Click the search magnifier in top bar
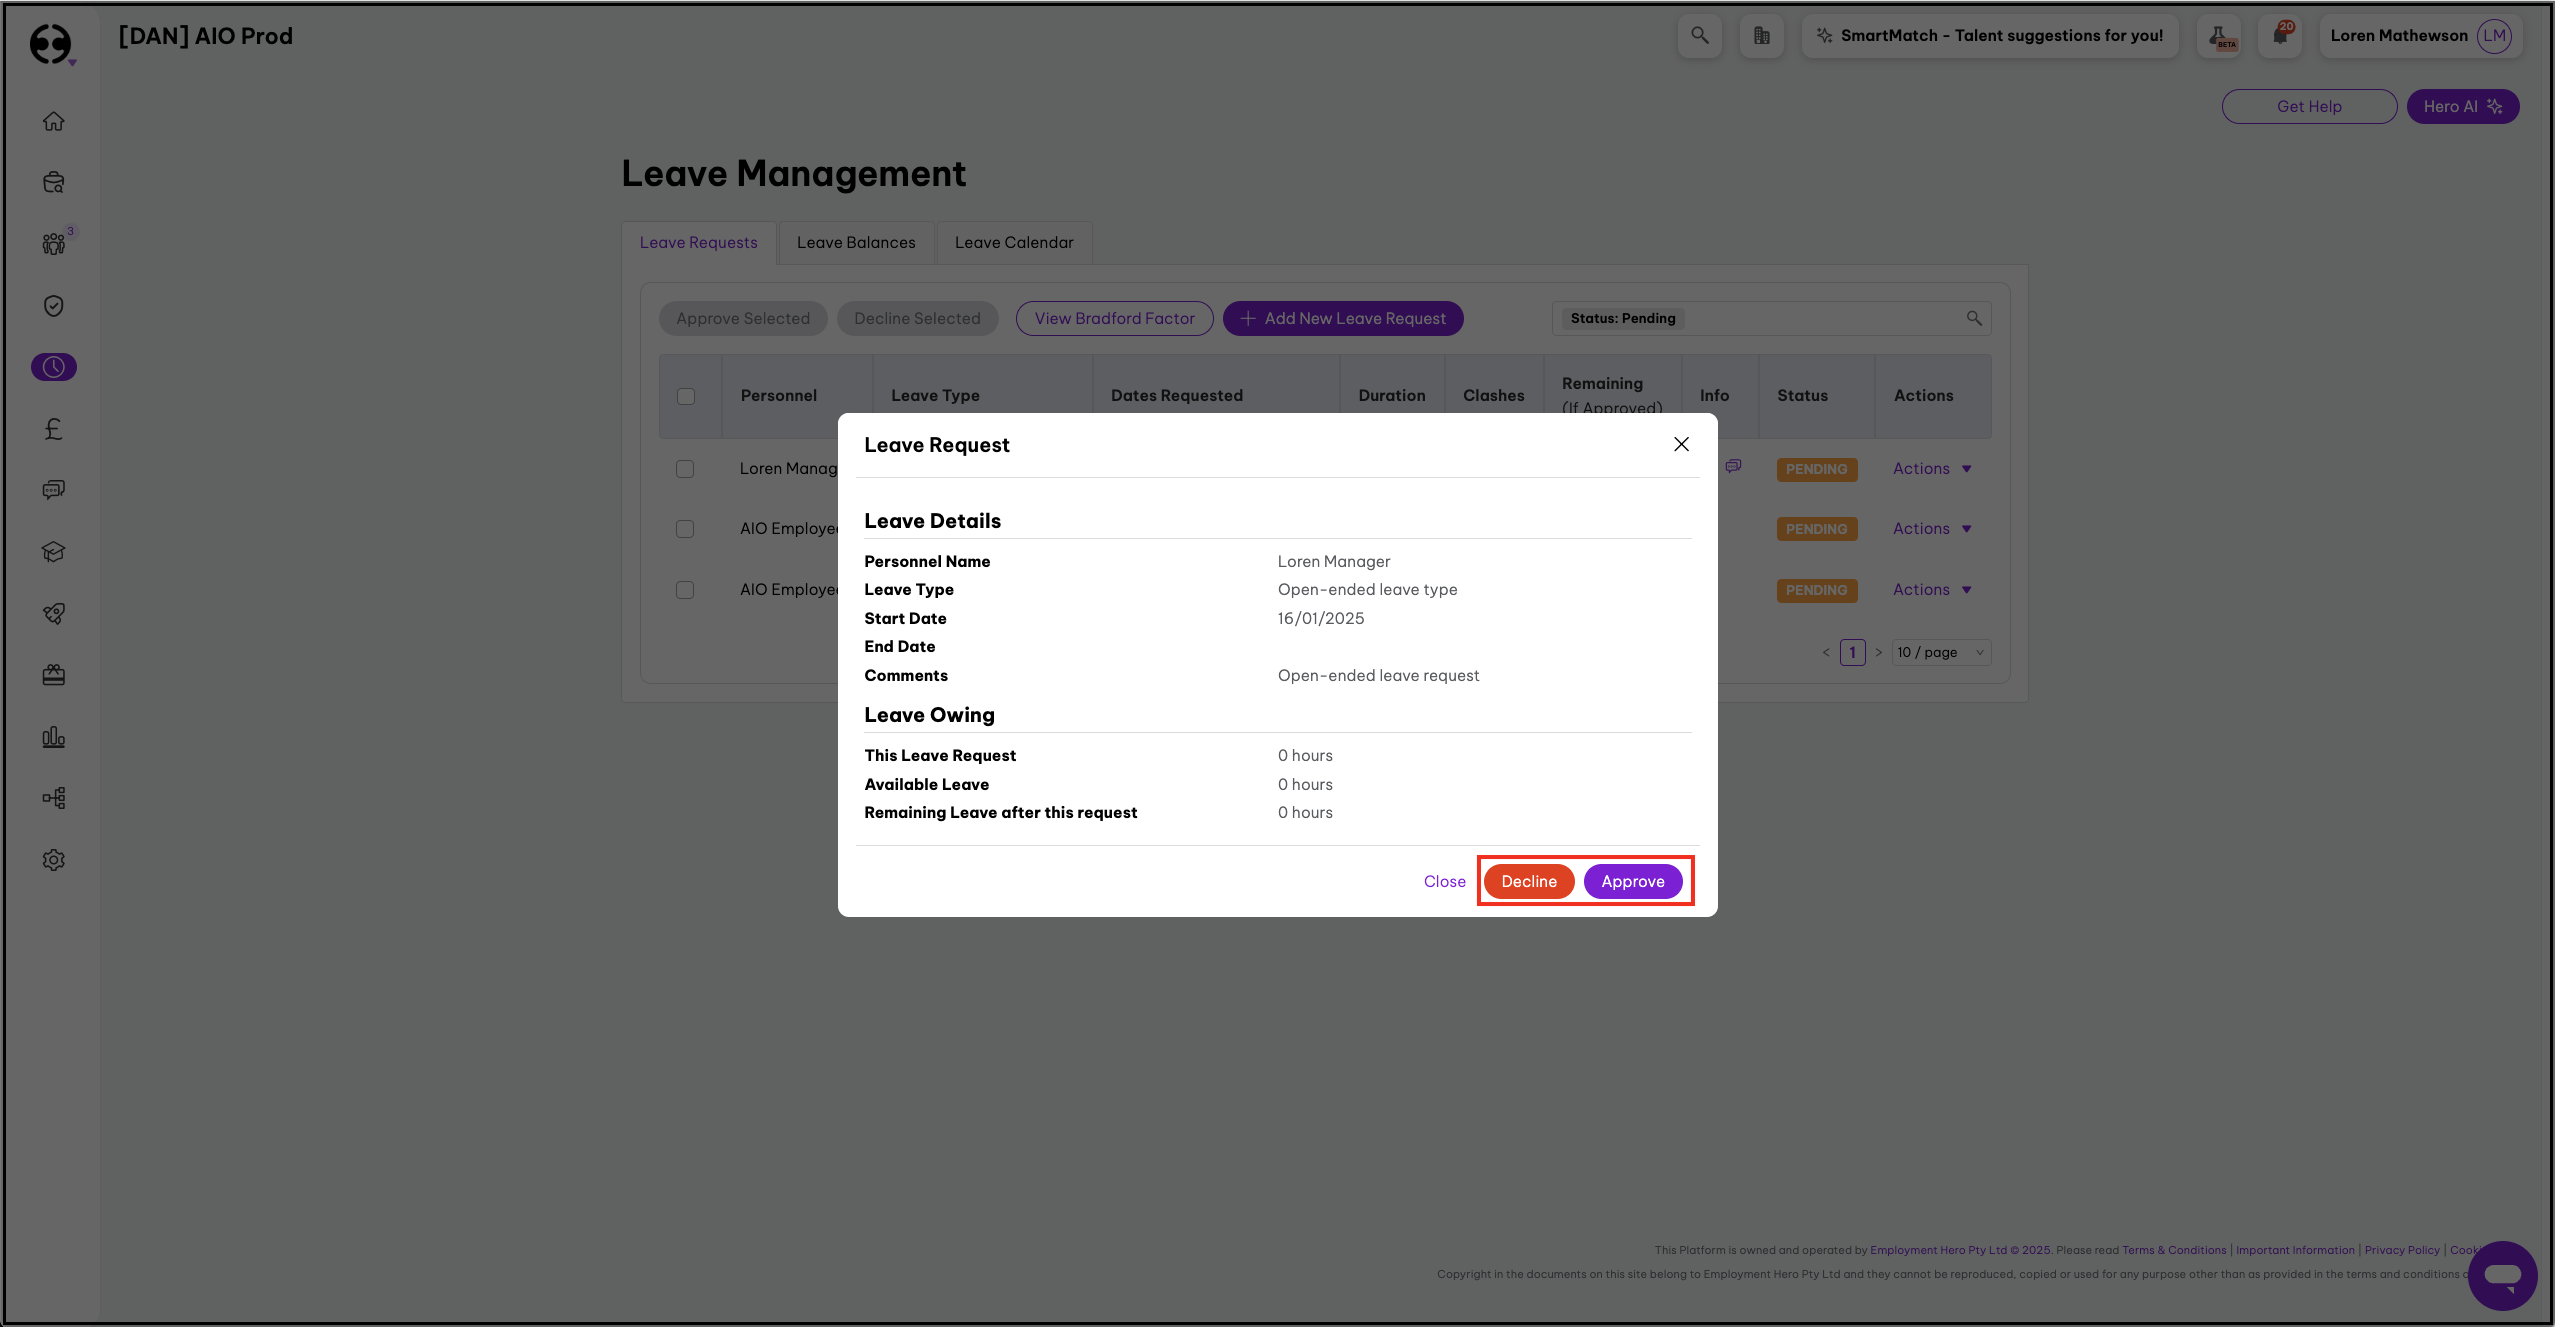Image resolution: width=2555 pixels, height=1327 pixels. (1699, 36)
